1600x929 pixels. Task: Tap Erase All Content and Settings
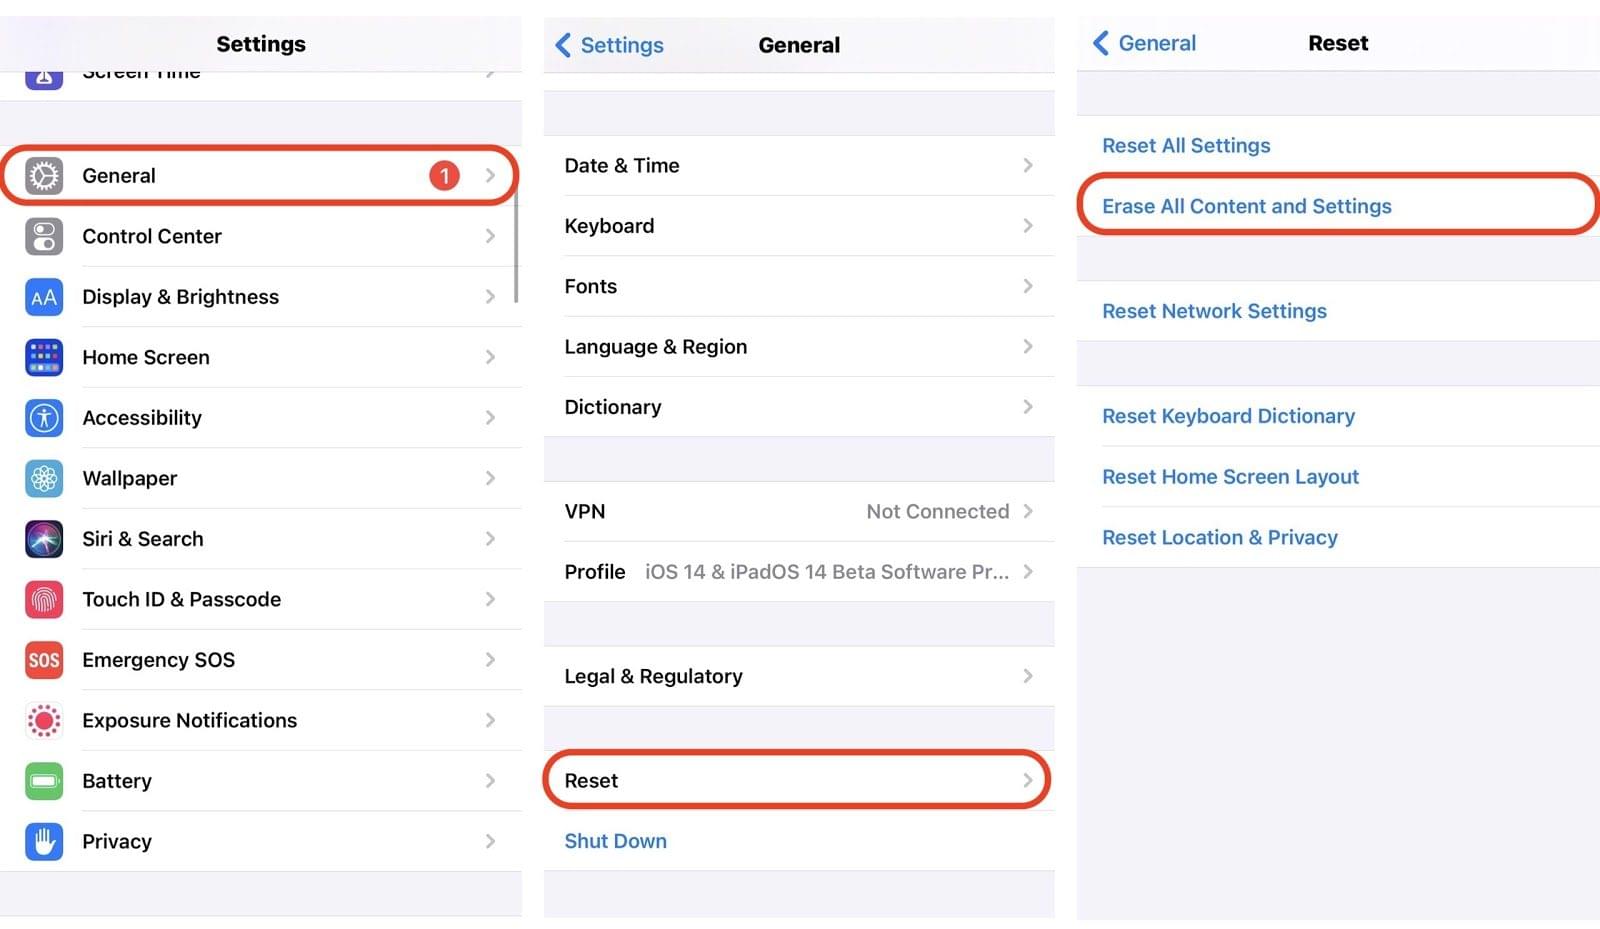pos(1246,206)
